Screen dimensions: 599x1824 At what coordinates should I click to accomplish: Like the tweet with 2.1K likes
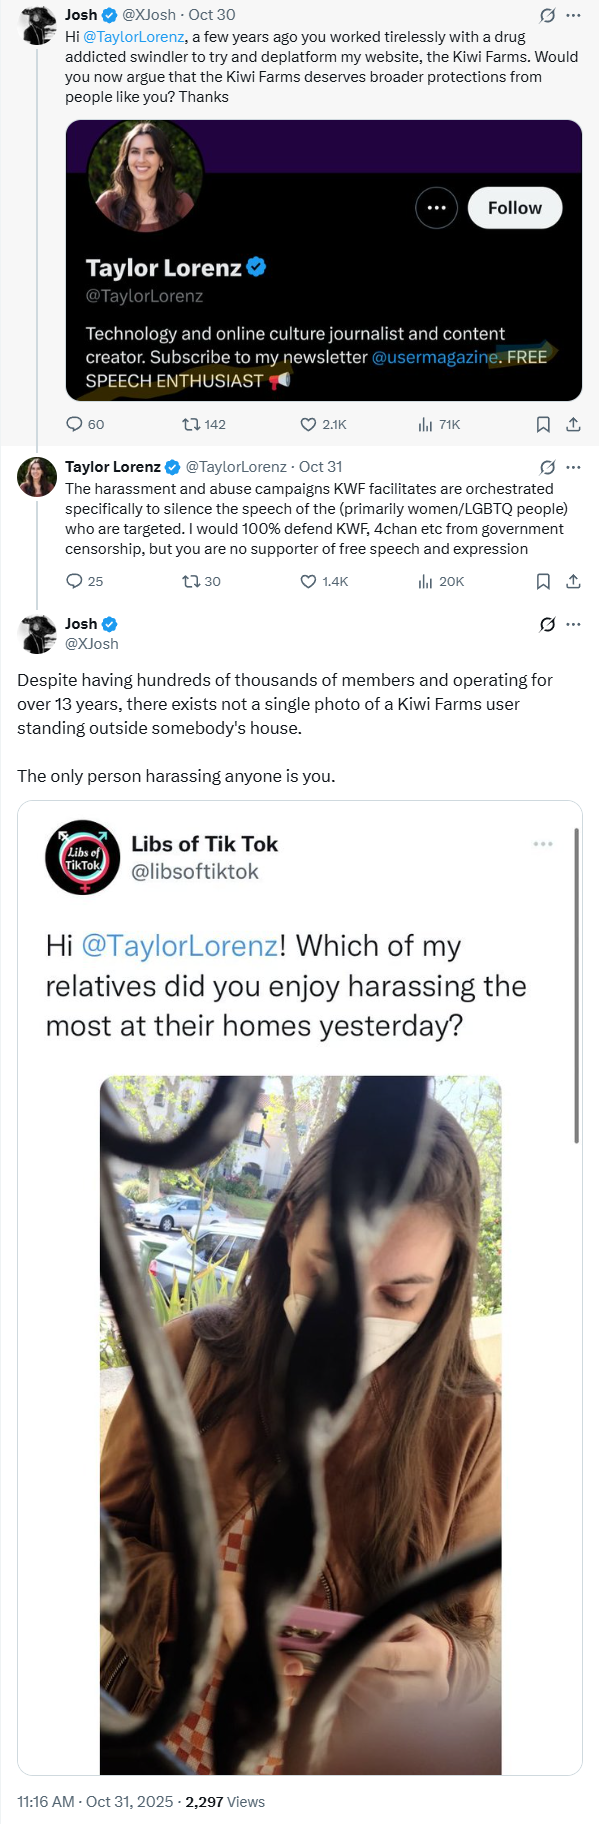tap(323, 424)
